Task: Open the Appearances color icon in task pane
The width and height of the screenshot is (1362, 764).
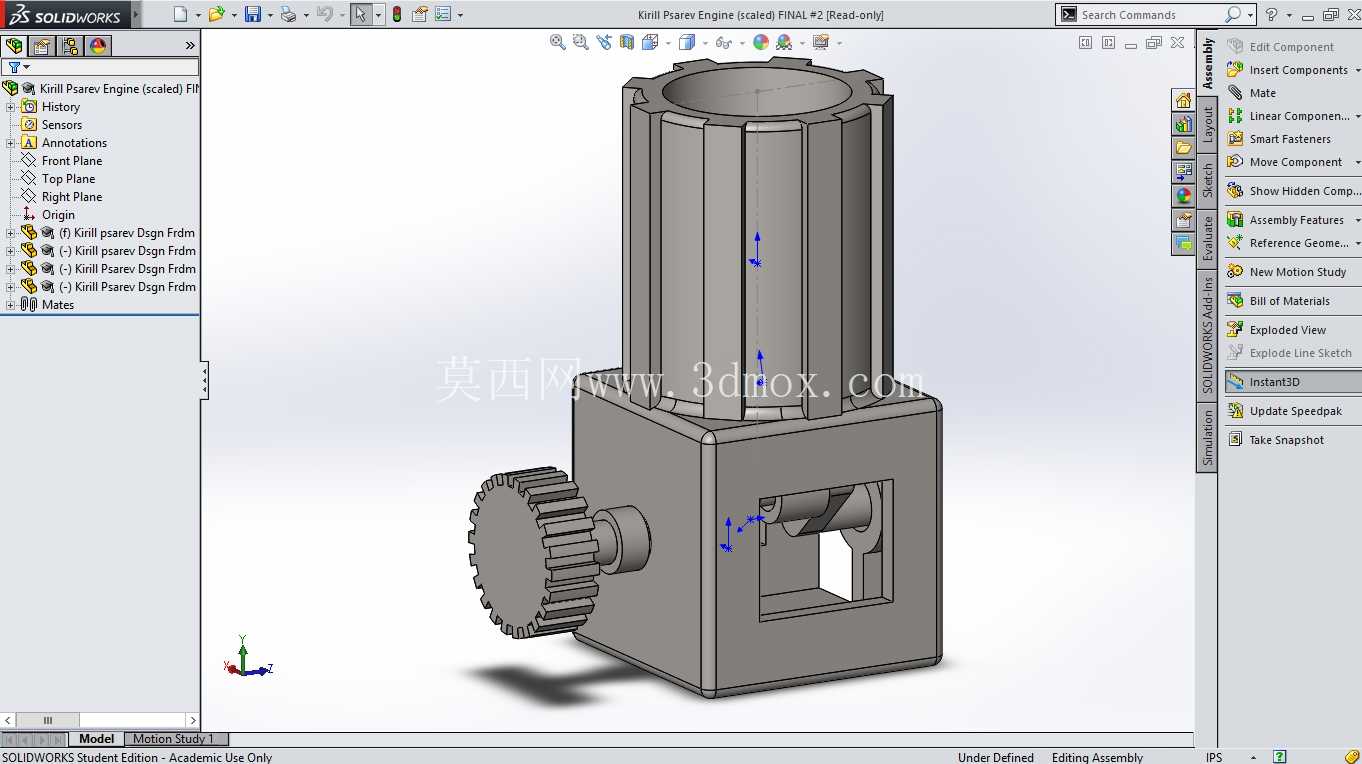Action: 1184,196
